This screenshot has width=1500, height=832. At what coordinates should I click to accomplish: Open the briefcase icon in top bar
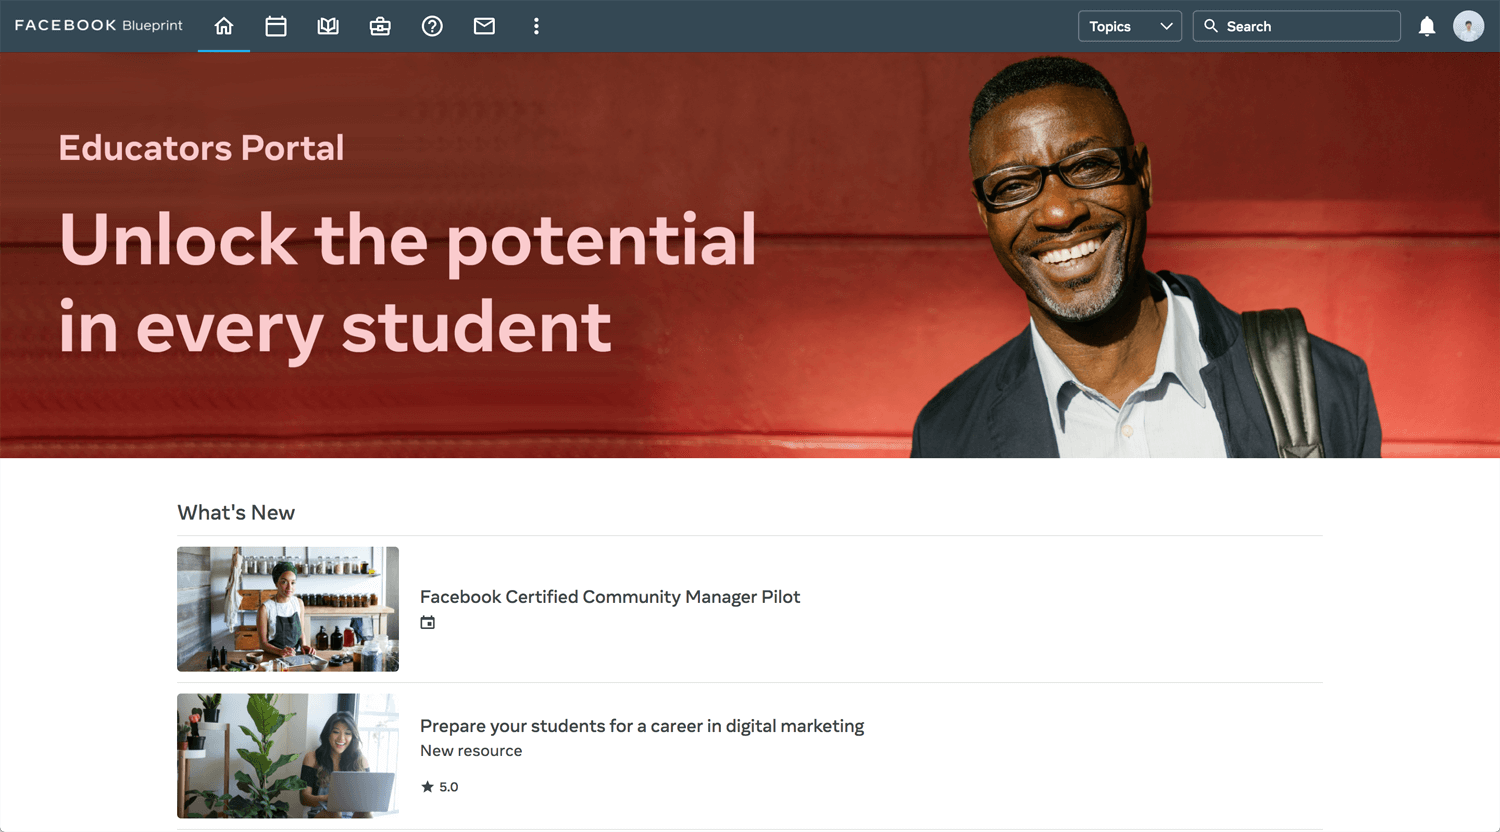(x=380, y=26)
